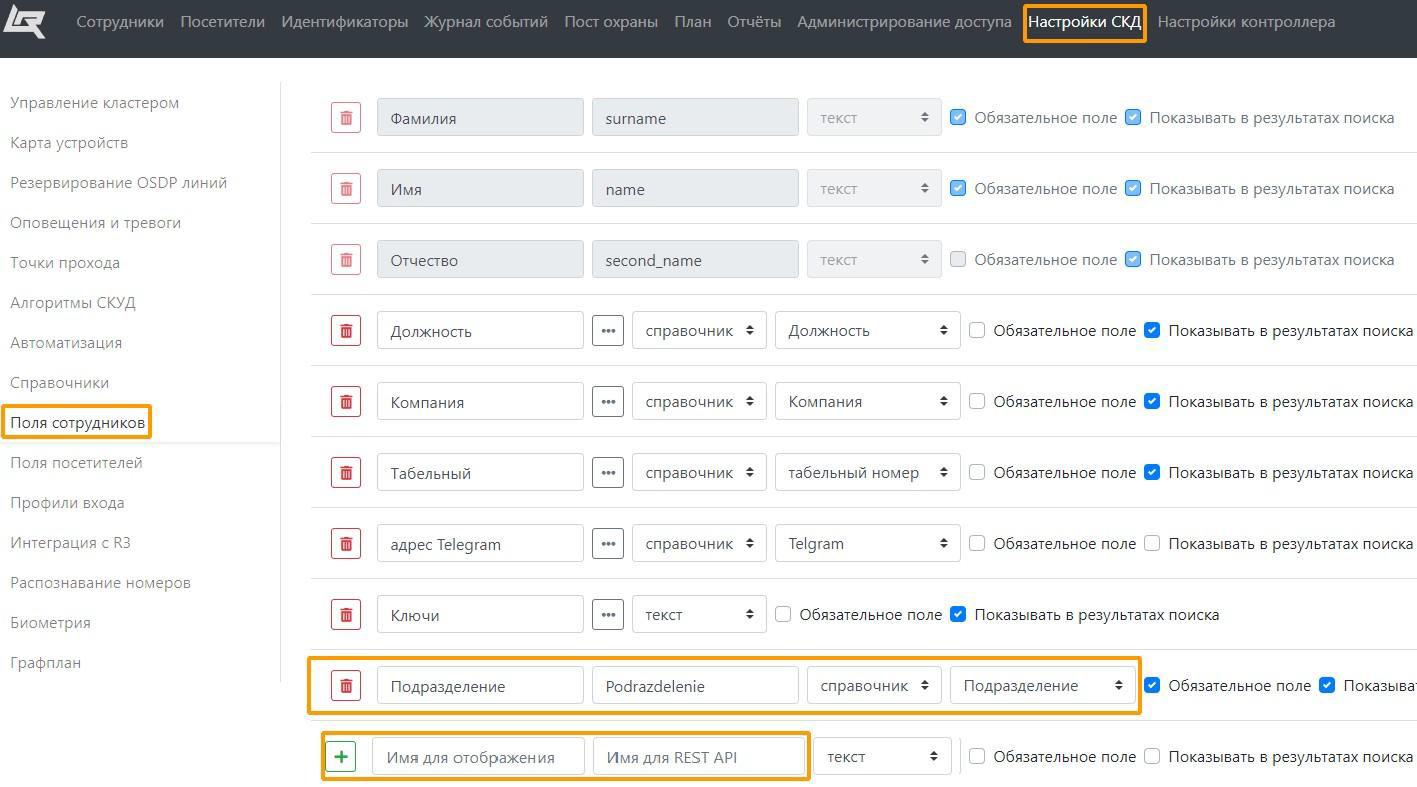
Task: Open the Журнал событий menu
Action: [x=486, y=22]
